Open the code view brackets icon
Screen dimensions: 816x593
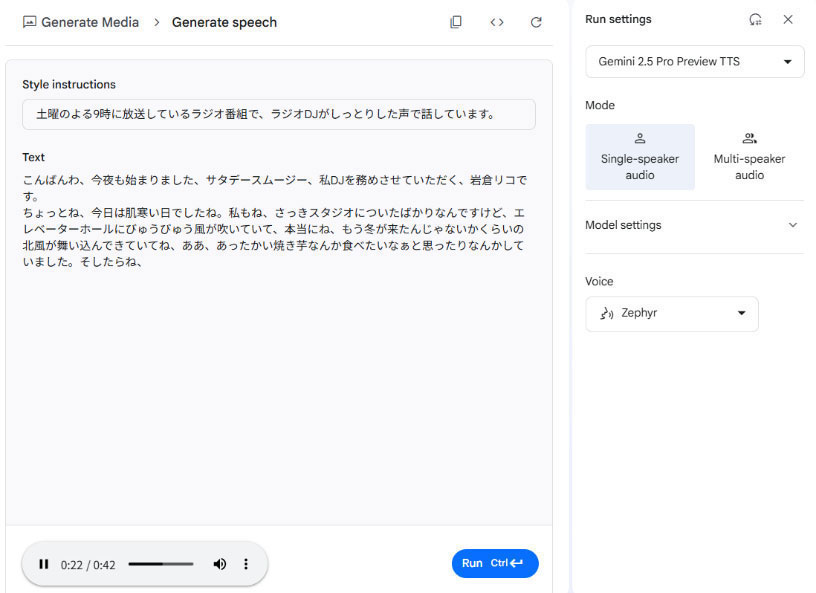click(x=497, y=22)
